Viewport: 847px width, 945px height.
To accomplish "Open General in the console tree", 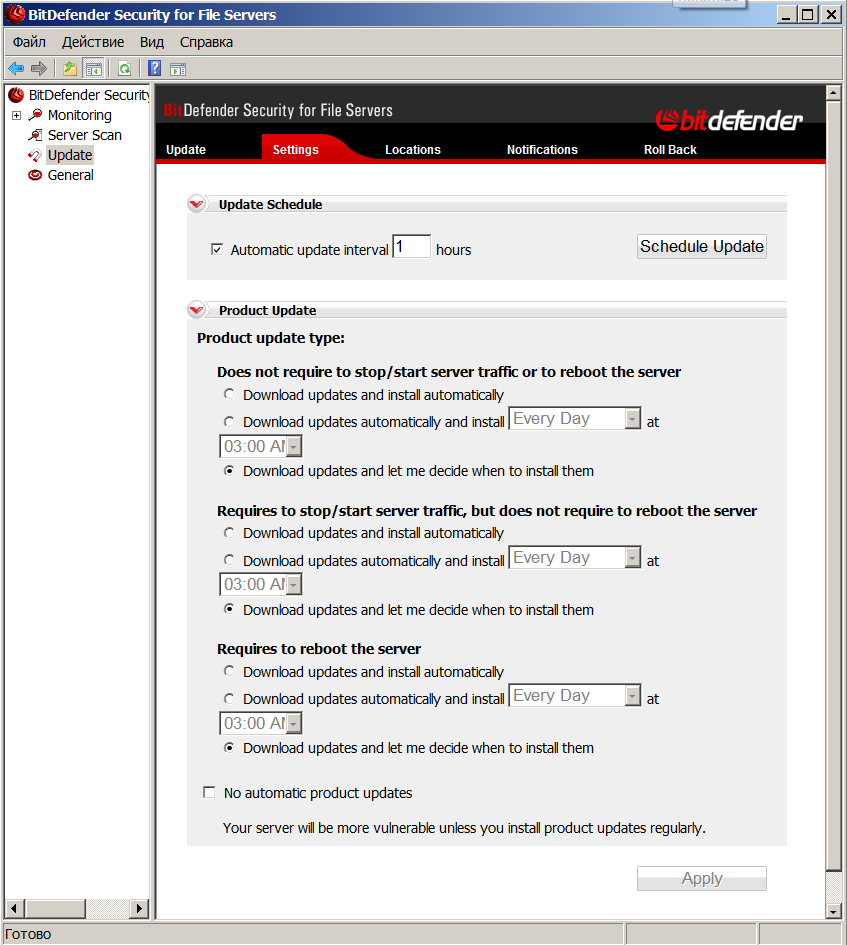I will point(71,175).
